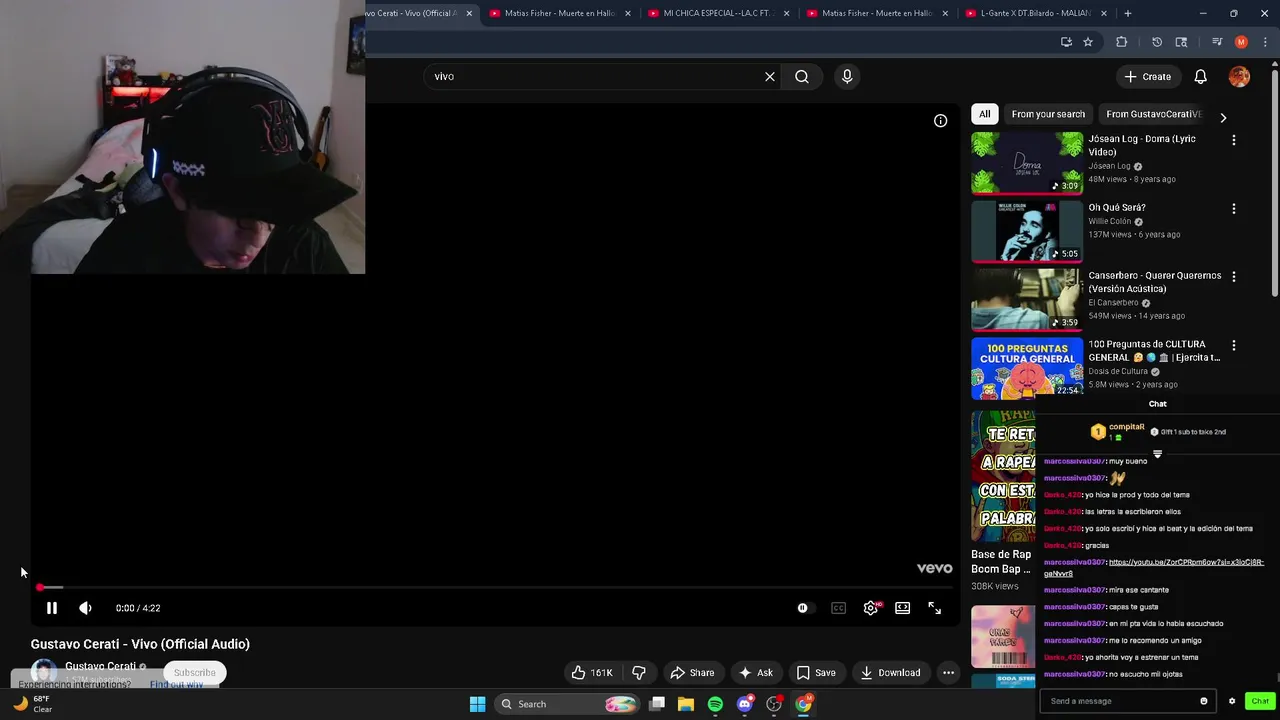Switch to 'L-Gante X DT.Bilardo' browser tab

pyautogui.click(x=1035, y=13)
